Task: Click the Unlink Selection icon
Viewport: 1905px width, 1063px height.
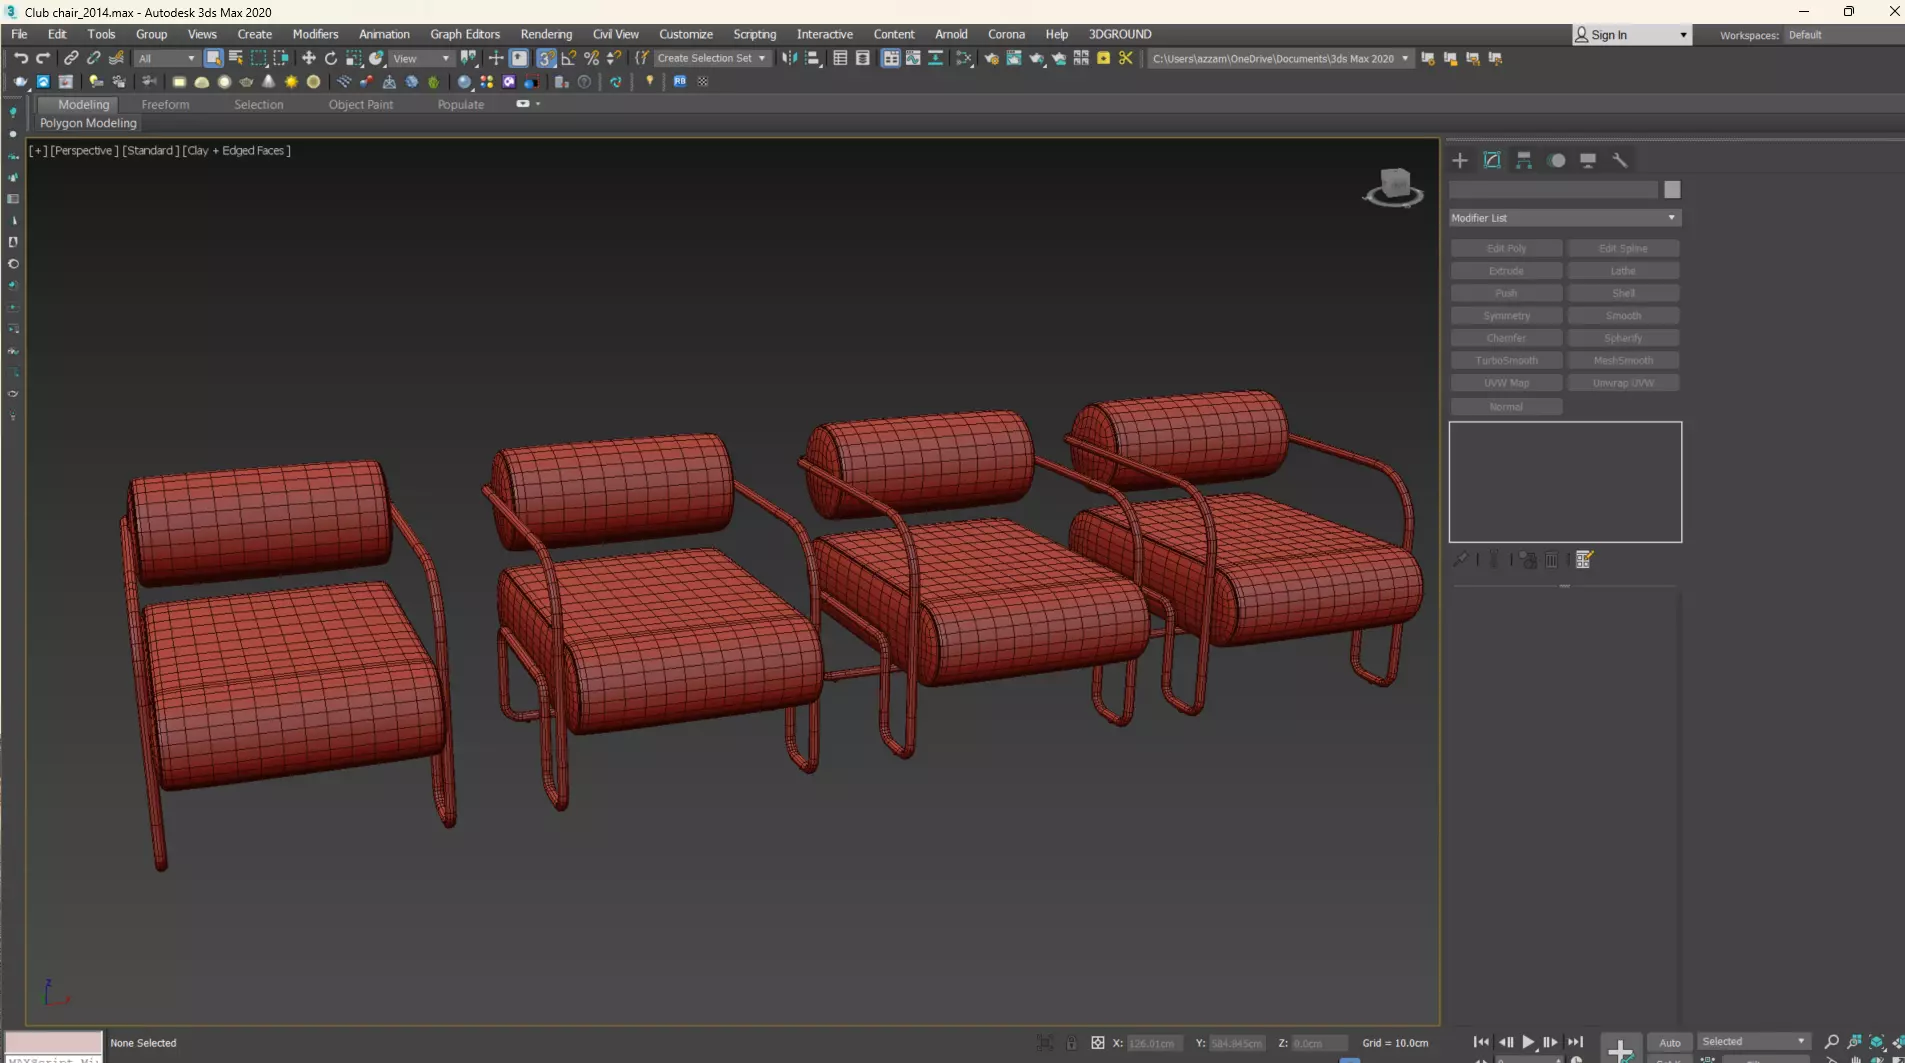Action: pyautogui.click(x=94, y=58)
